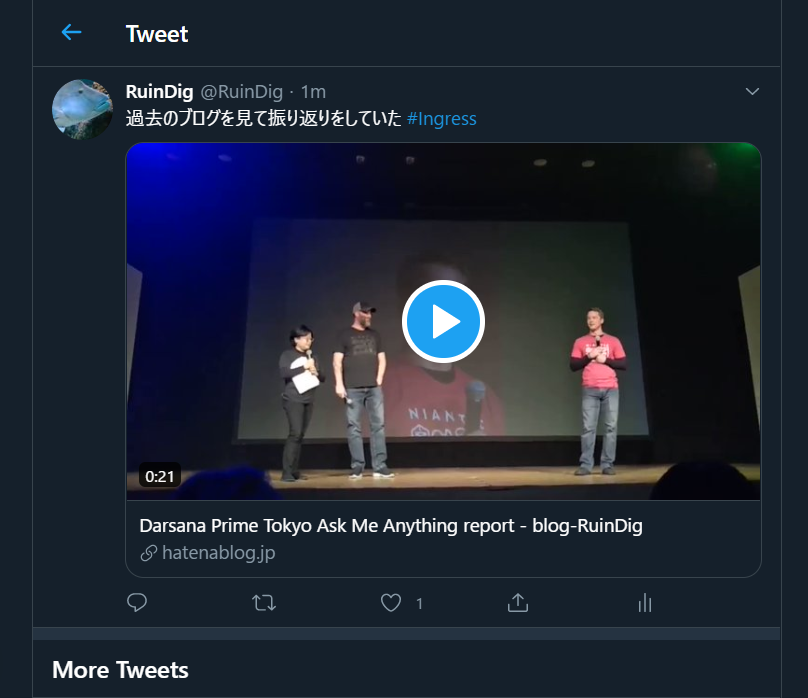Open the @RuinDig handle

(x=242, y=92)
